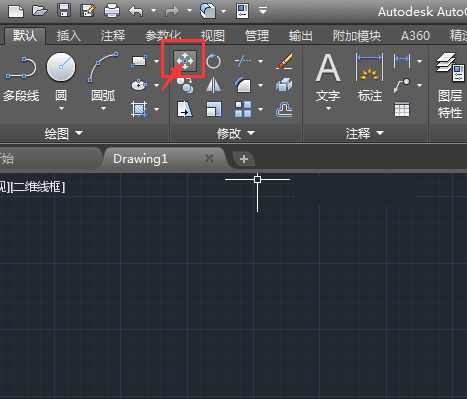
Task: Select the Trim tool
Action: pos(243,61)
